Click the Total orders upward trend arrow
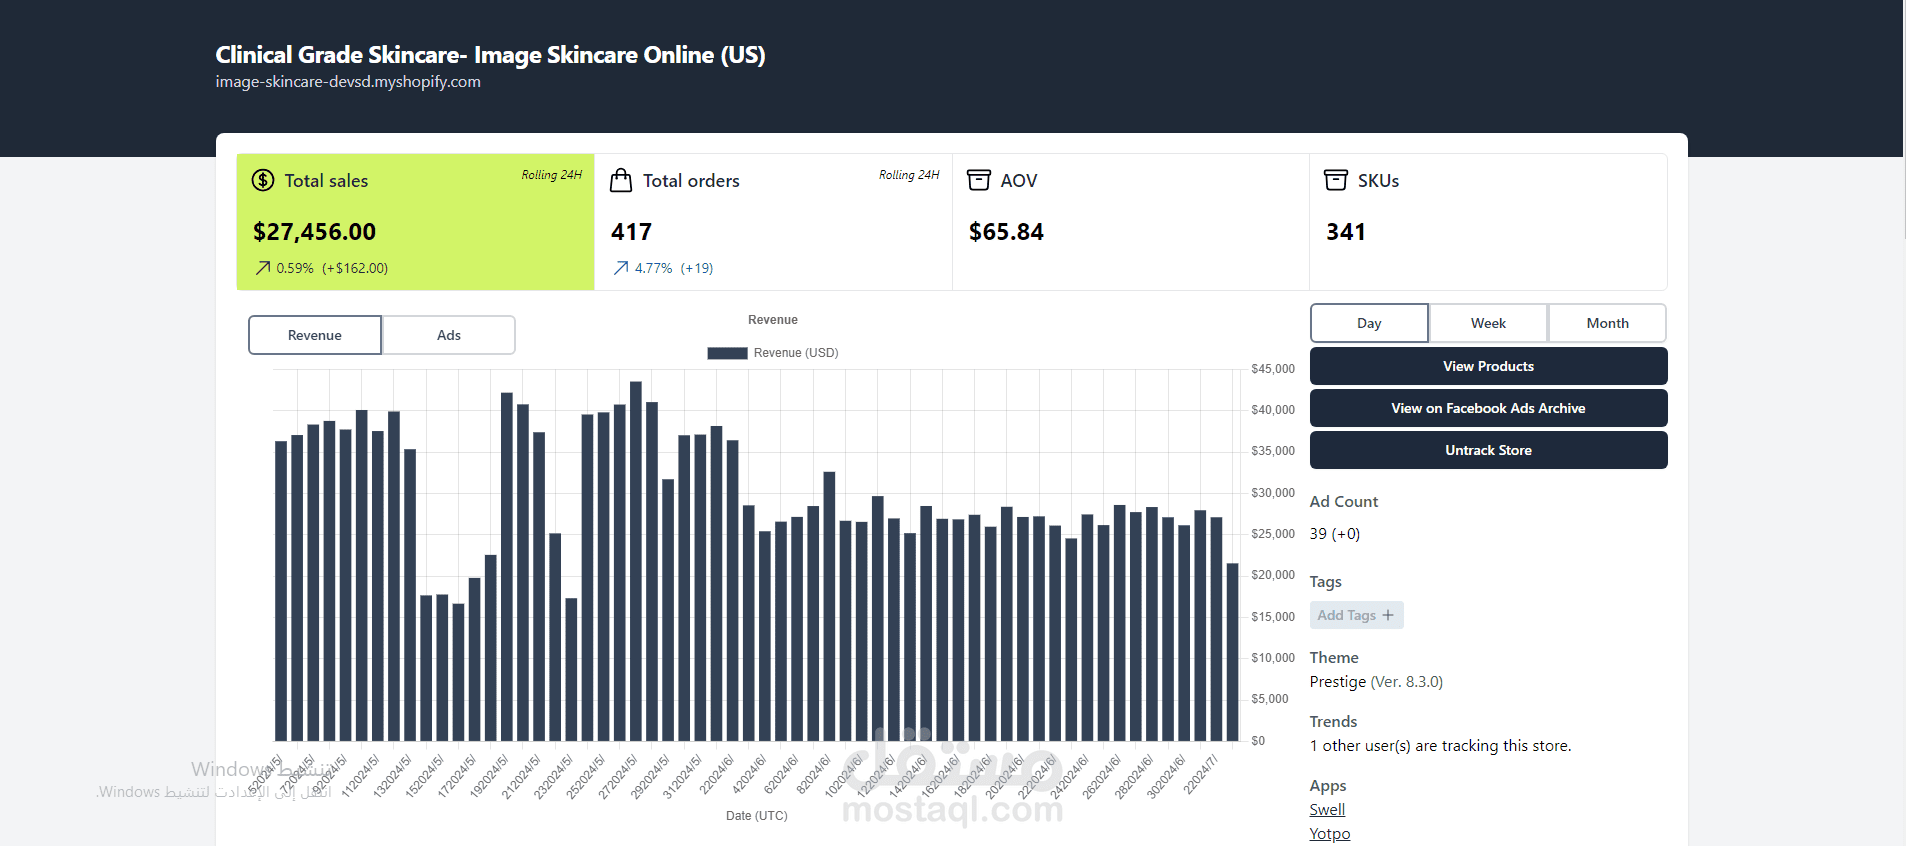 click(621, 268)
